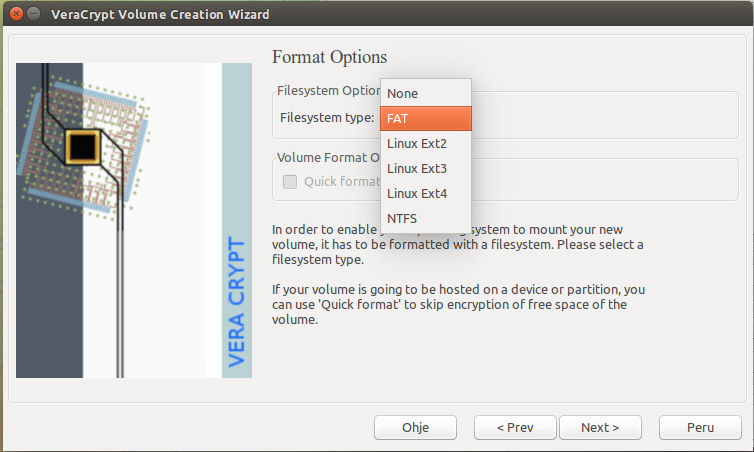Proceed with the Next button

point(600,427)
